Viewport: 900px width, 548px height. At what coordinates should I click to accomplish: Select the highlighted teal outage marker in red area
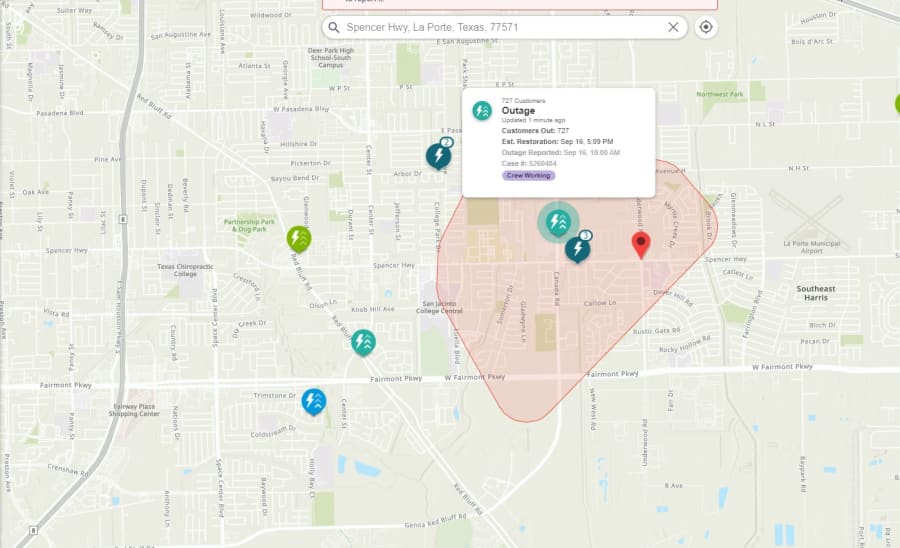click(x=558, y=221)
